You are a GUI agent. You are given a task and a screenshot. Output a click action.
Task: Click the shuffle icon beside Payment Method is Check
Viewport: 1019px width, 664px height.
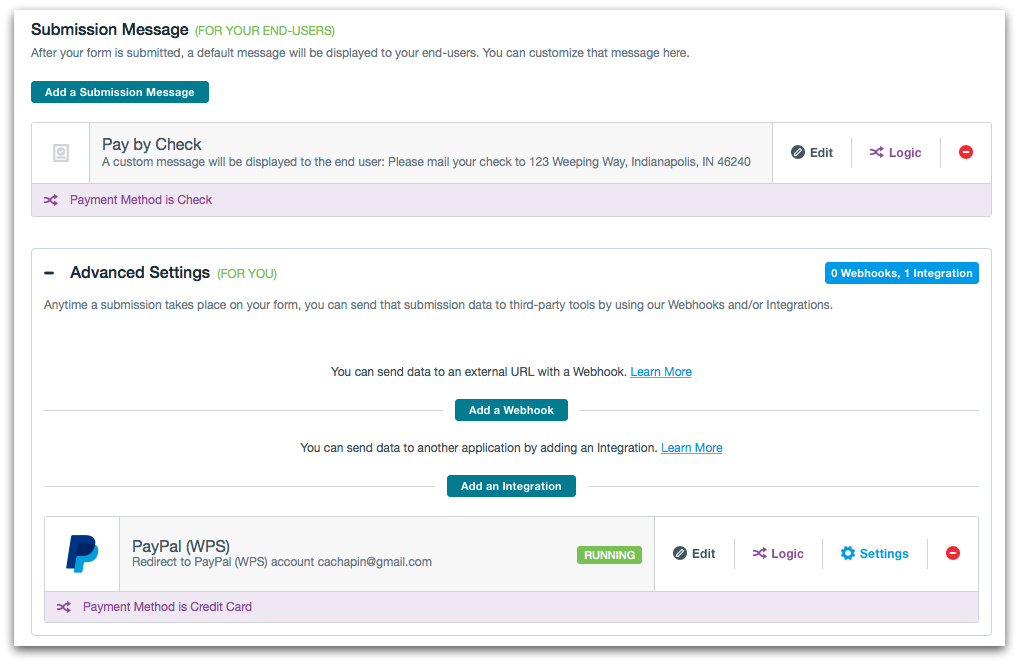tap(51, 200)
